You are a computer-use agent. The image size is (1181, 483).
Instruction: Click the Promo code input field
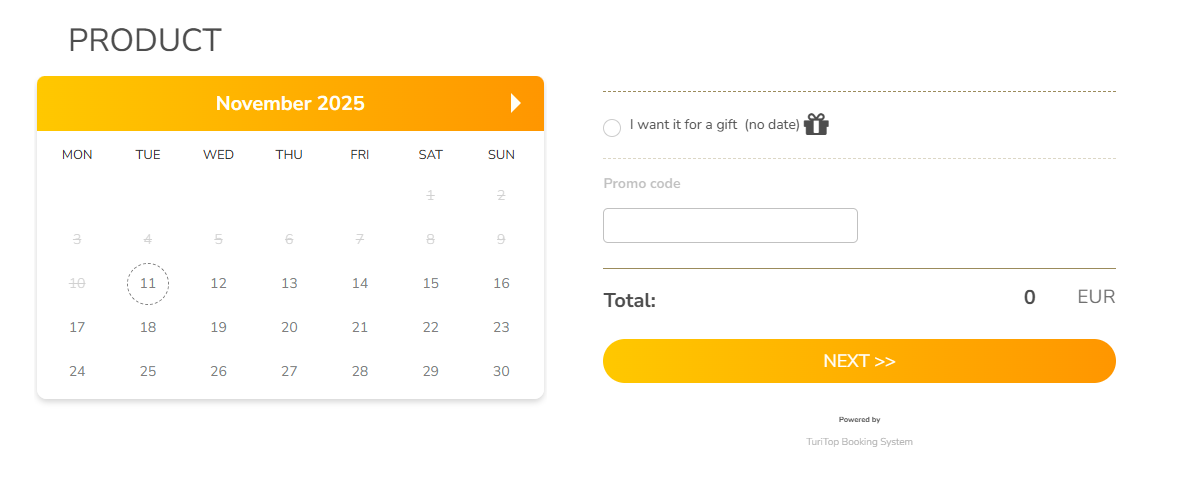[x=730, y=225]
